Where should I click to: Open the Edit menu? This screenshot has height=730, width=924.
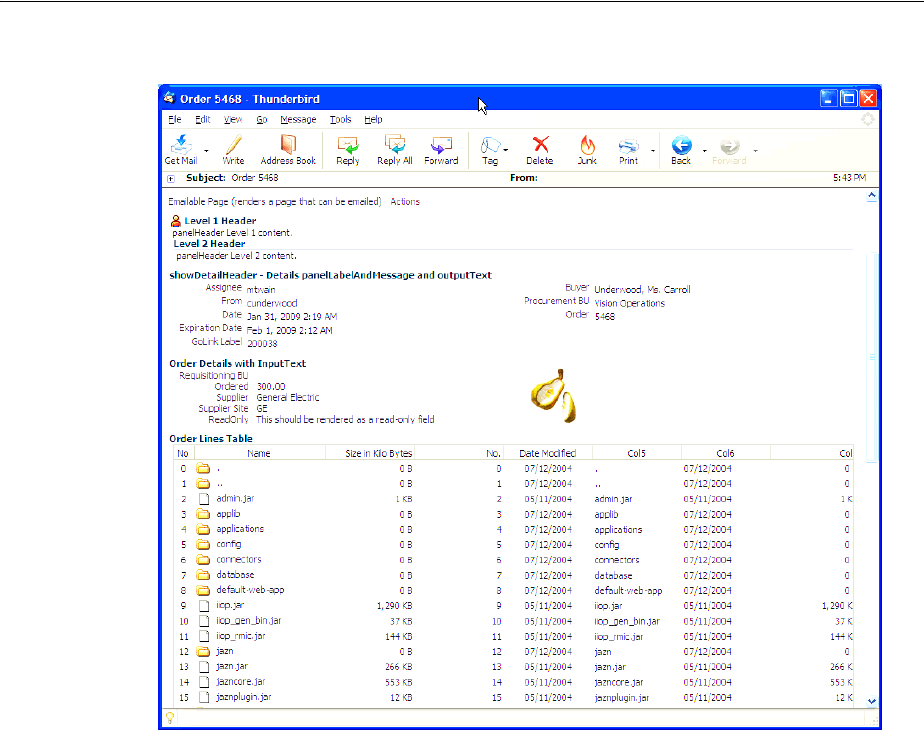click(x=203, y=119)
